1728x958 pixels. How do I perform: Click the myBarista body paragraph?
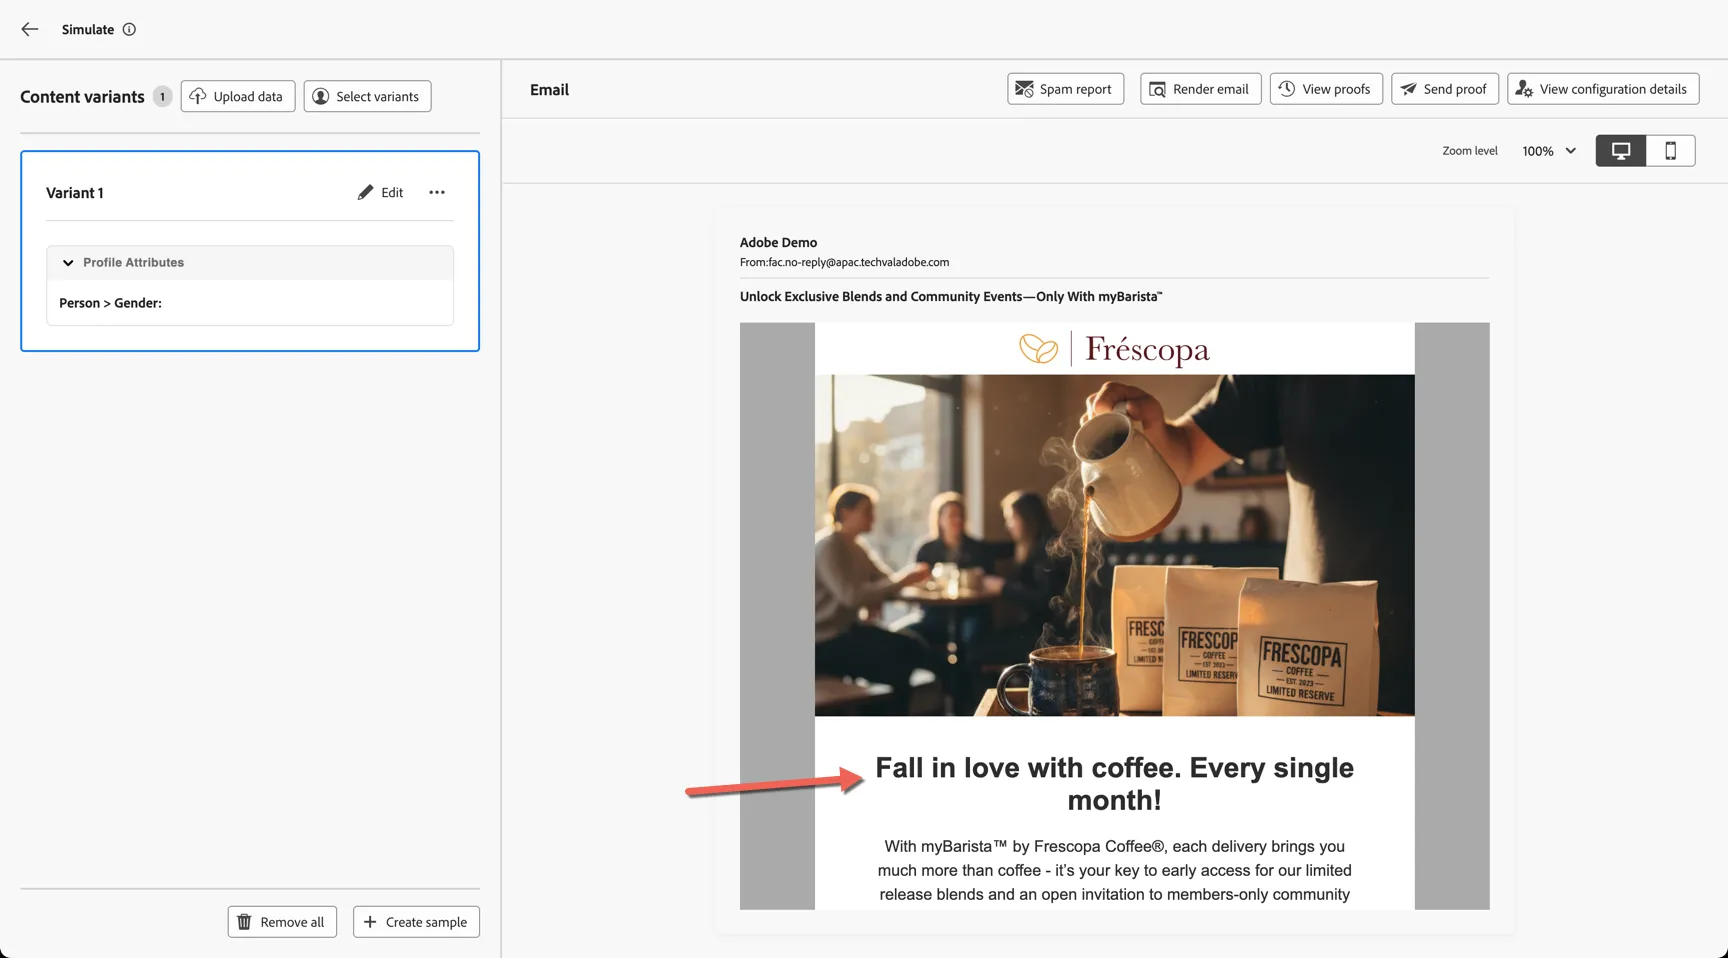click(1114, 870)
